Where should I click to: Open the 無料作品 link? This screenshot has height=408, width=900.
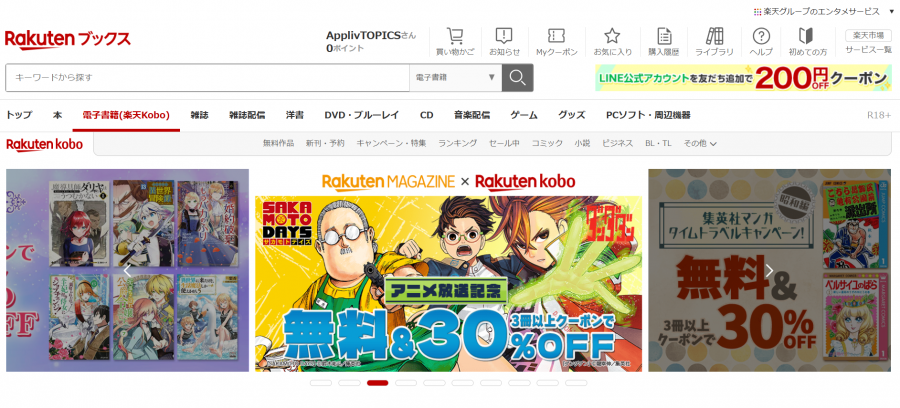click(278, 143)
